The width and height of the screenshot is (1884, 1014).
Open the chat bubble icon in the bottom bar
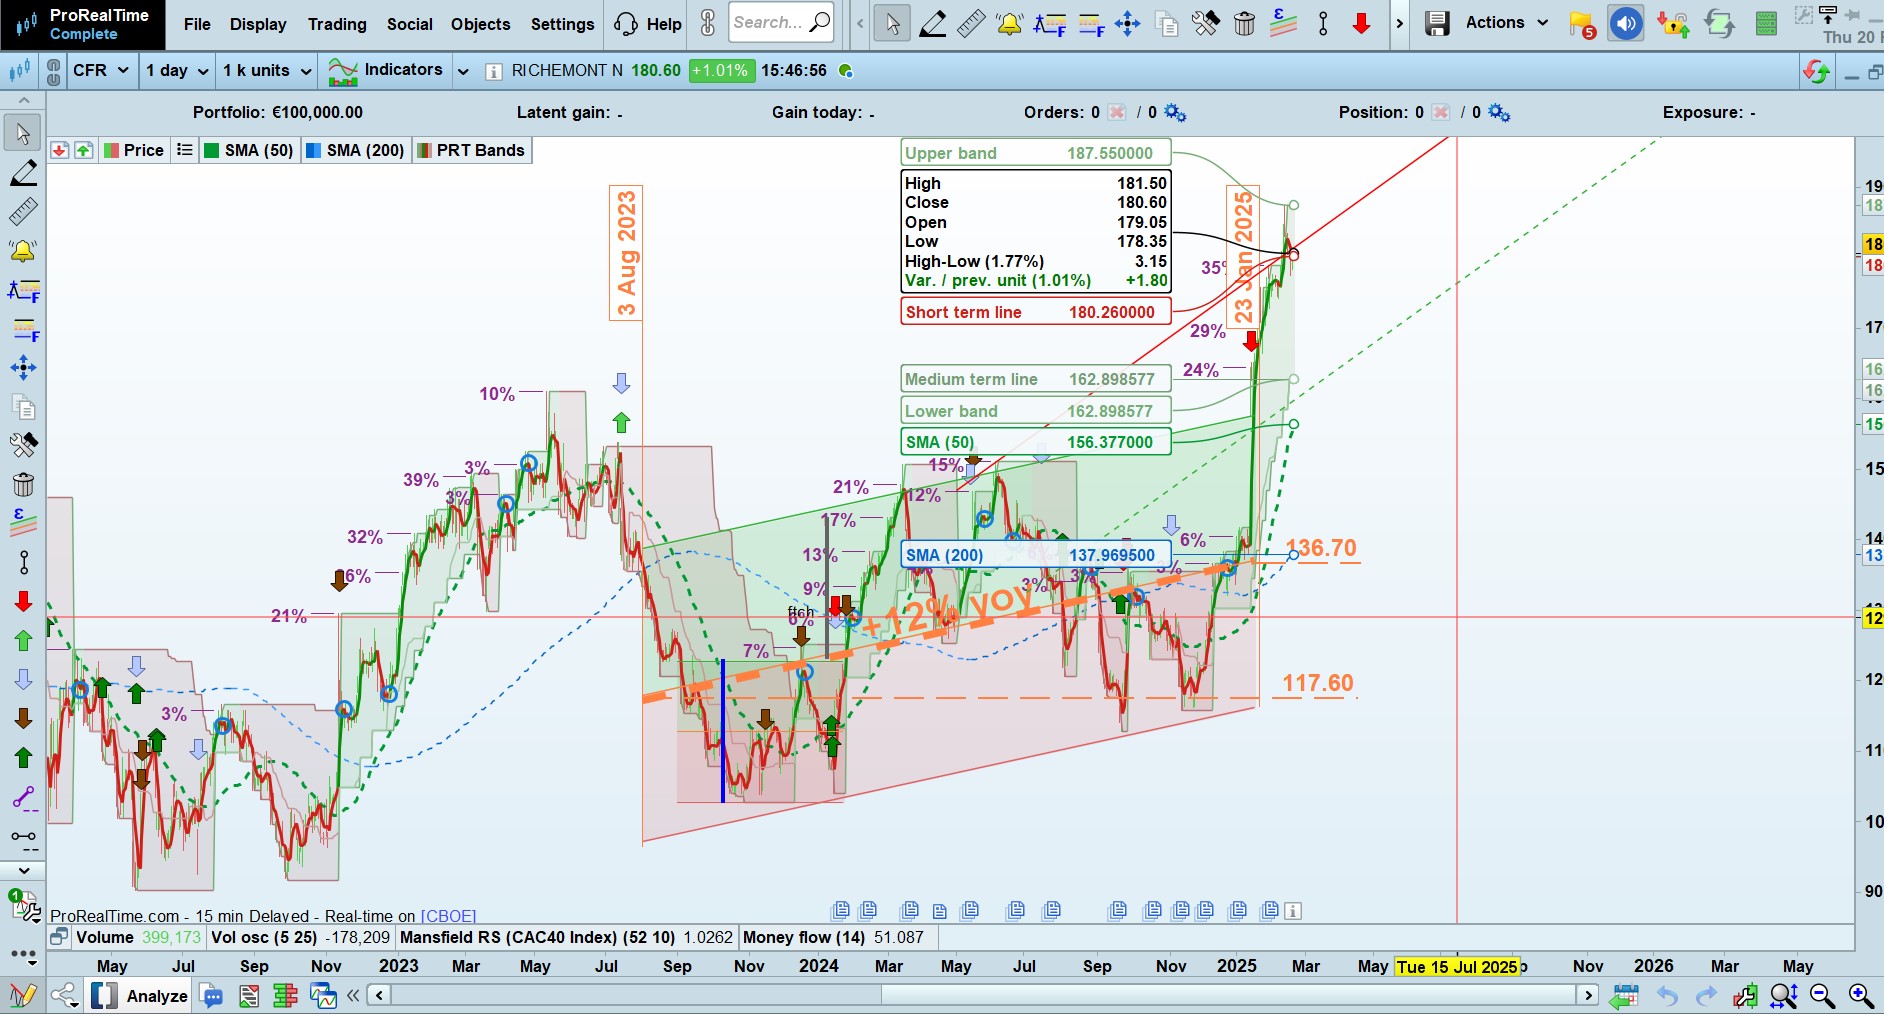[211, 996]
